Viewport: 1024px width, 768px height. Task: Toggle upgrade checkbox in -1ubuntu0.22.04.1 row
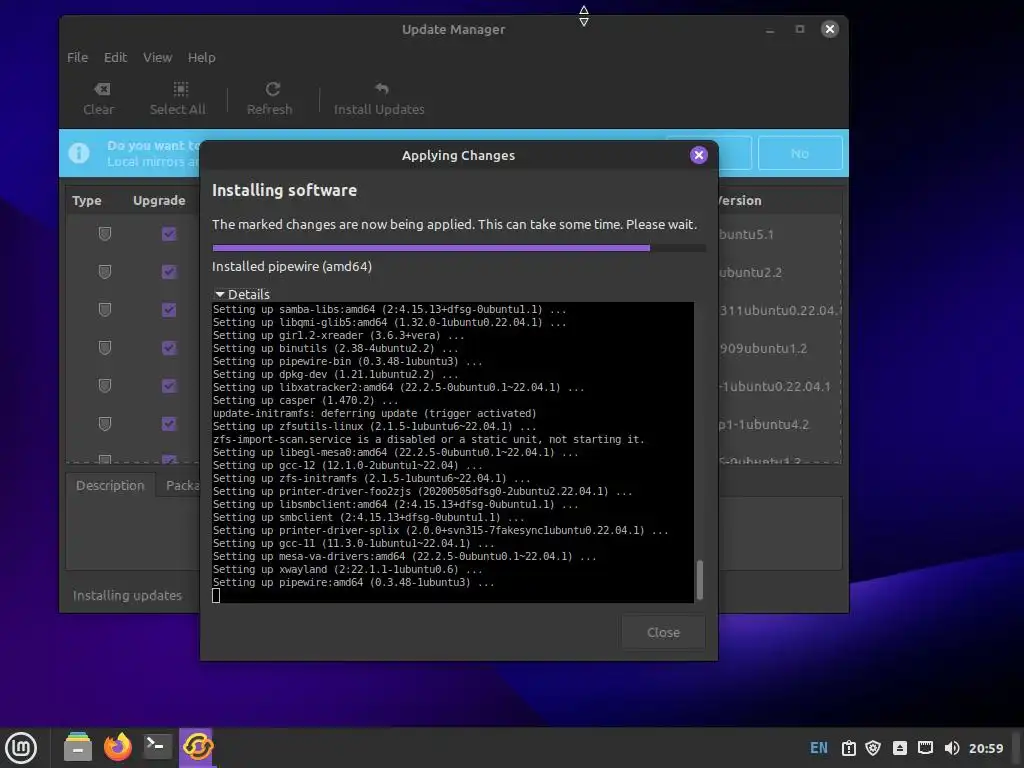click(x=169, y=386)
